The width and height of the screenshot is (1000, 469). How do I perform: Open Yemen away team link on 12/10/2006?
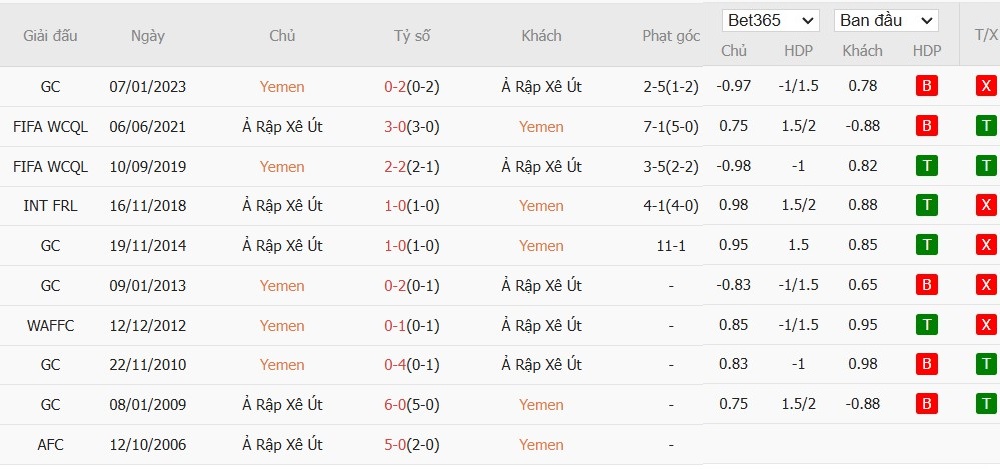(541, 445)
